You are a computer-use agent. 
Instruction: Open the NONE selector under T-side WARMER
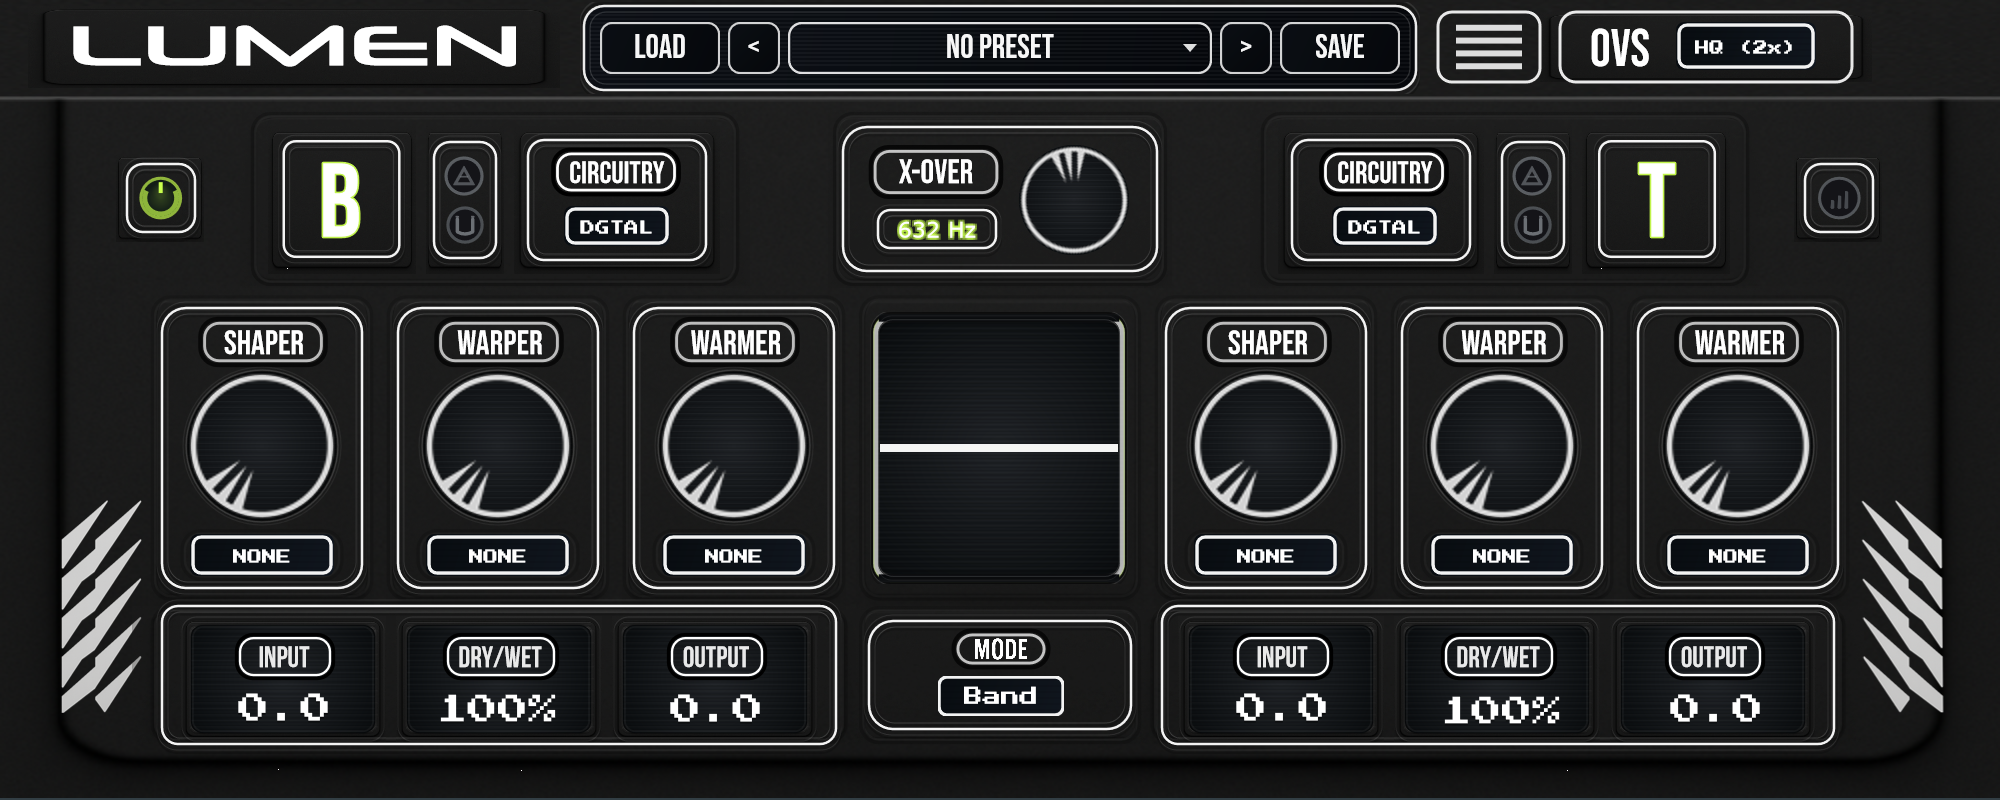tap(1738, 556)
